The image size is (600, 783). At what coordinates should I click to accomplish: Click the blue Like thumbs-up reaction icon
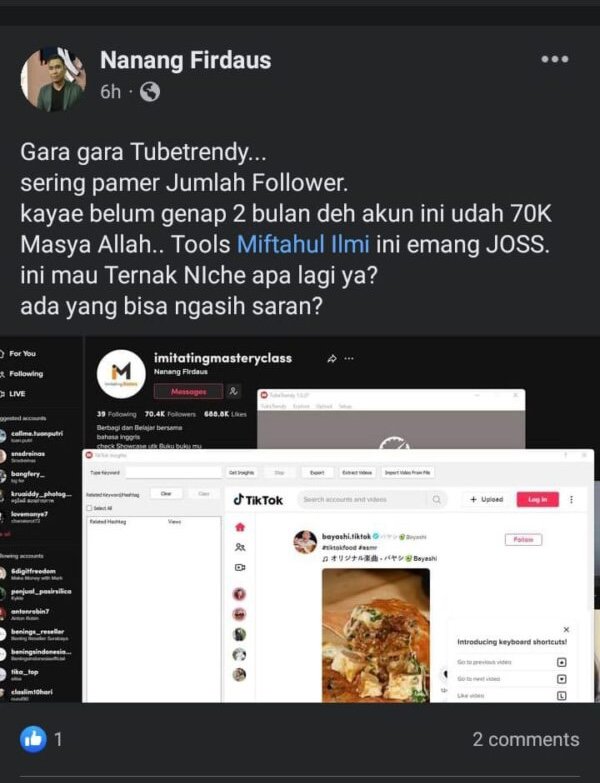click(33, 739)
